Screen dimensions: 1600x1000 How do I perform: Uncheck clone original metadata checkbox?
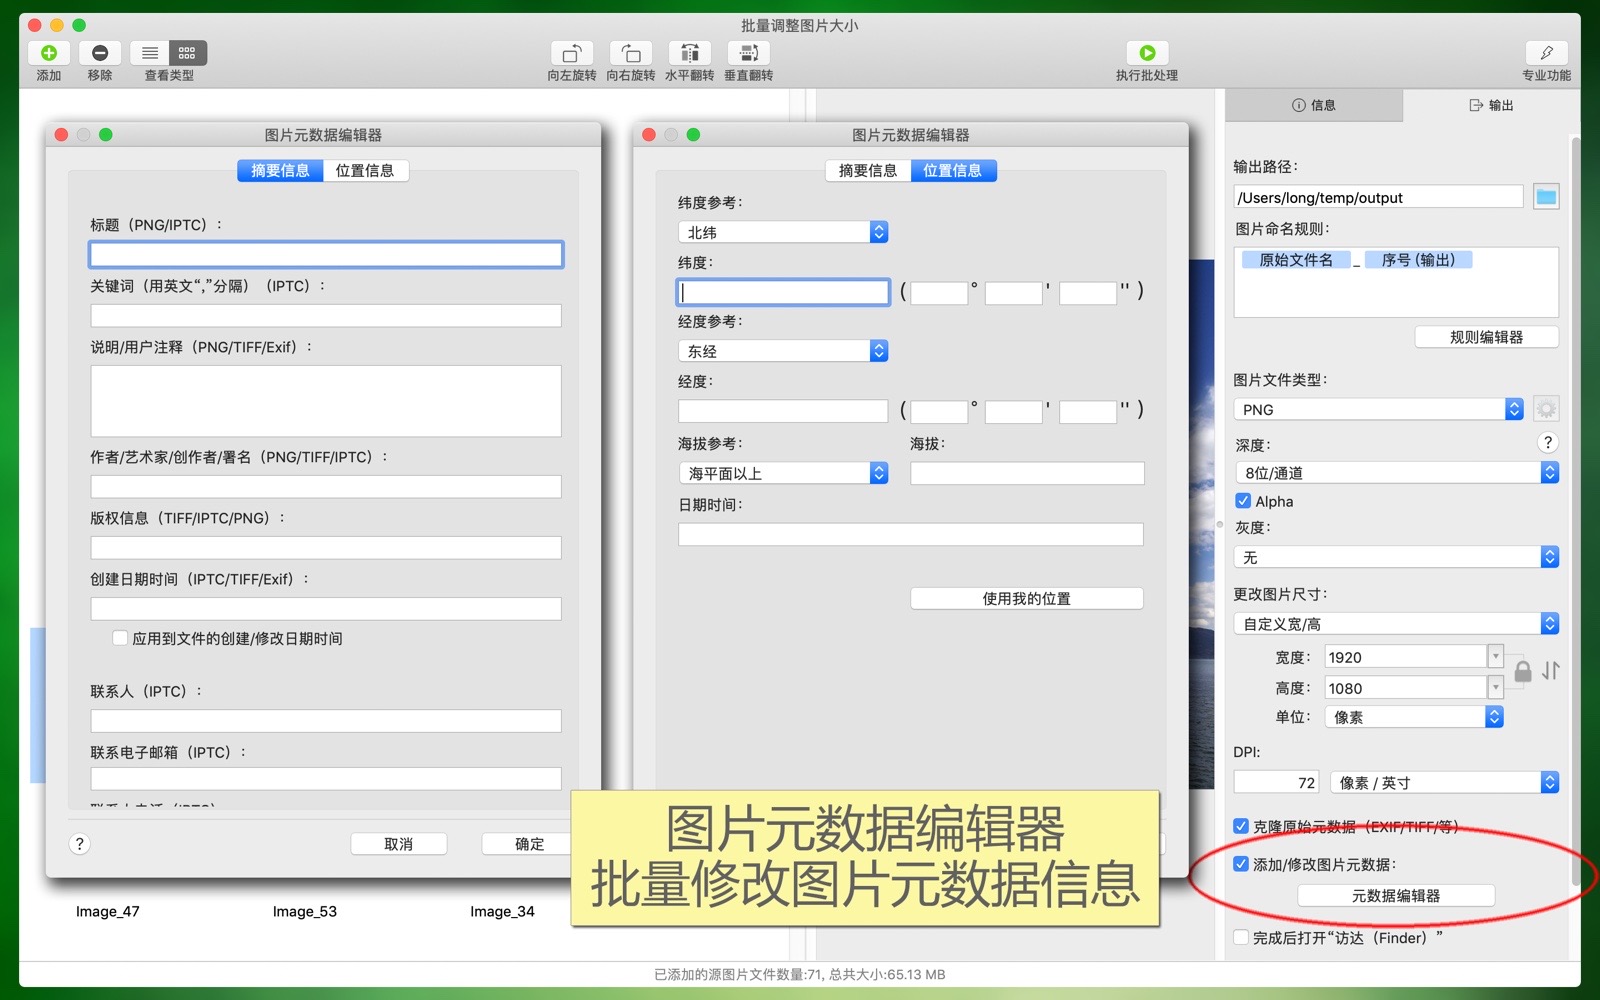(x=1241, y=826)
